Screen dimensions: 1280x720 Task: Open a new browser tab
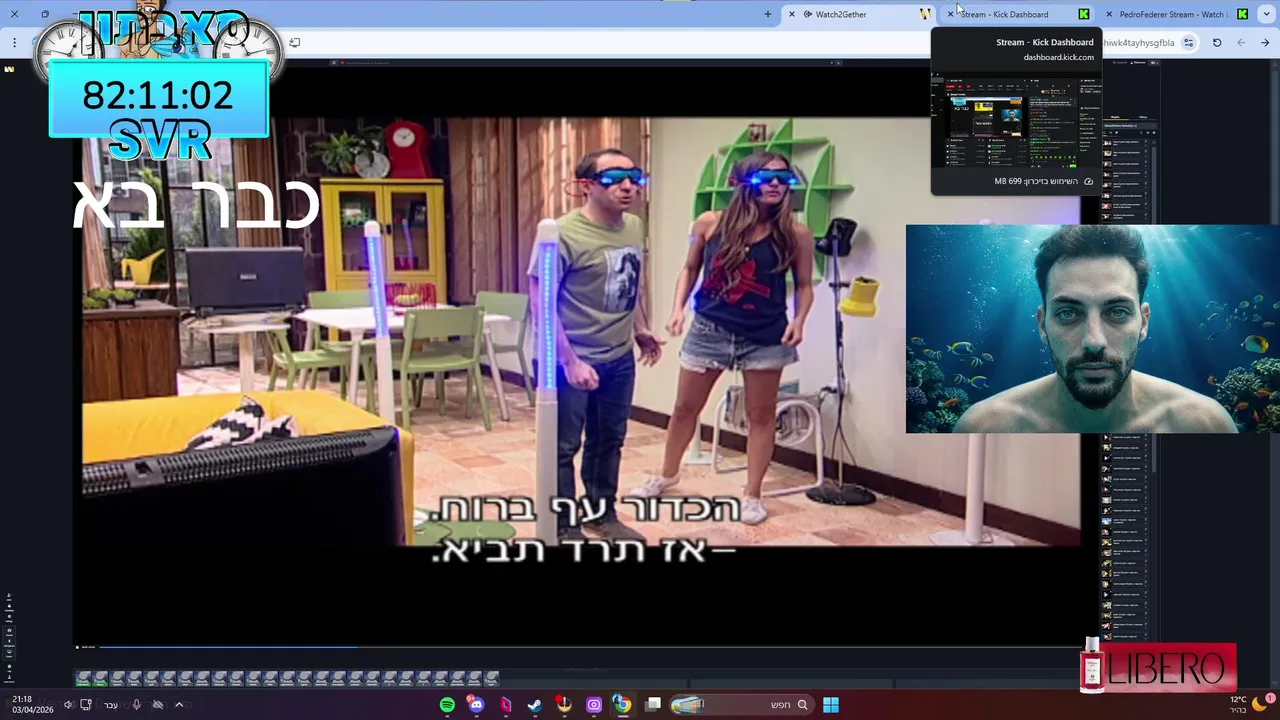[x=768, y=14]
